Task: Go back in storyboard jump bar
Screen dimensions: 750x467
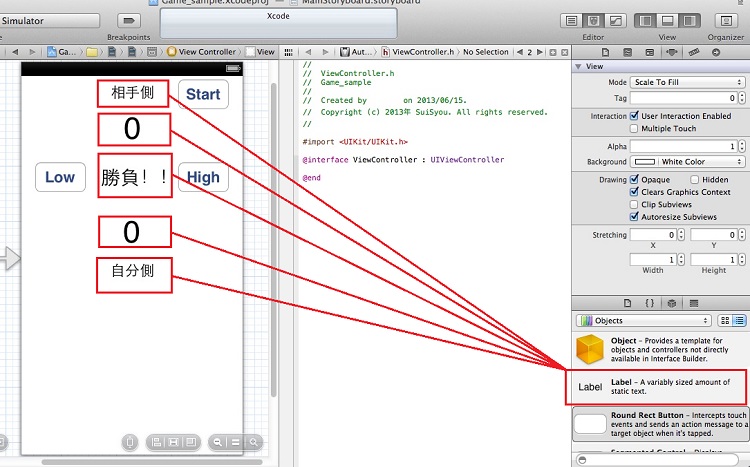Action: coord(15,52)
